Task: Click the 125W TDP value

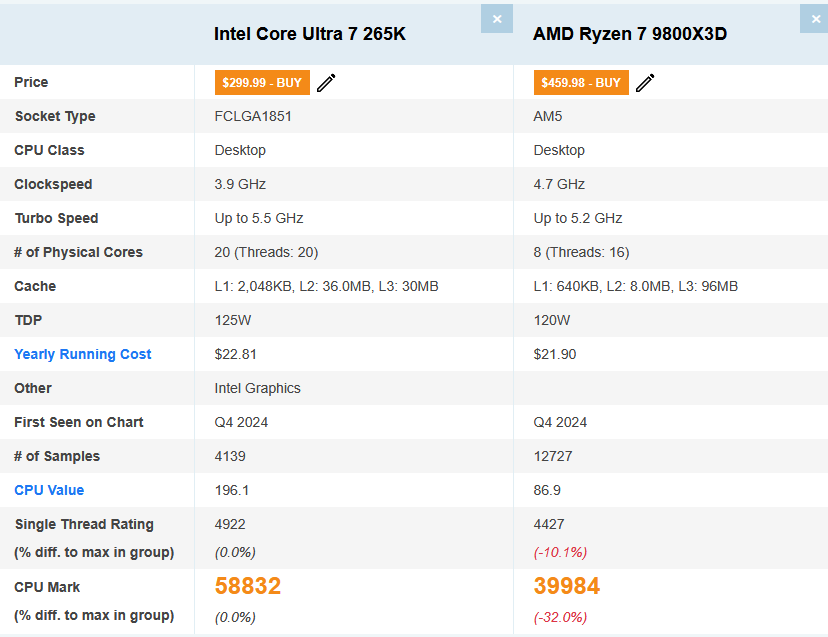Action: click(233, 320)
